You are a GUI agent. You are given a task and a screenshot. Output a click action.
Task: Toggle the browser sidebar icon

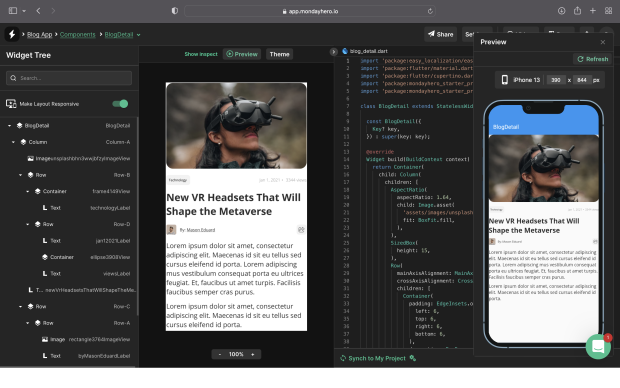(x=13, y=11)
